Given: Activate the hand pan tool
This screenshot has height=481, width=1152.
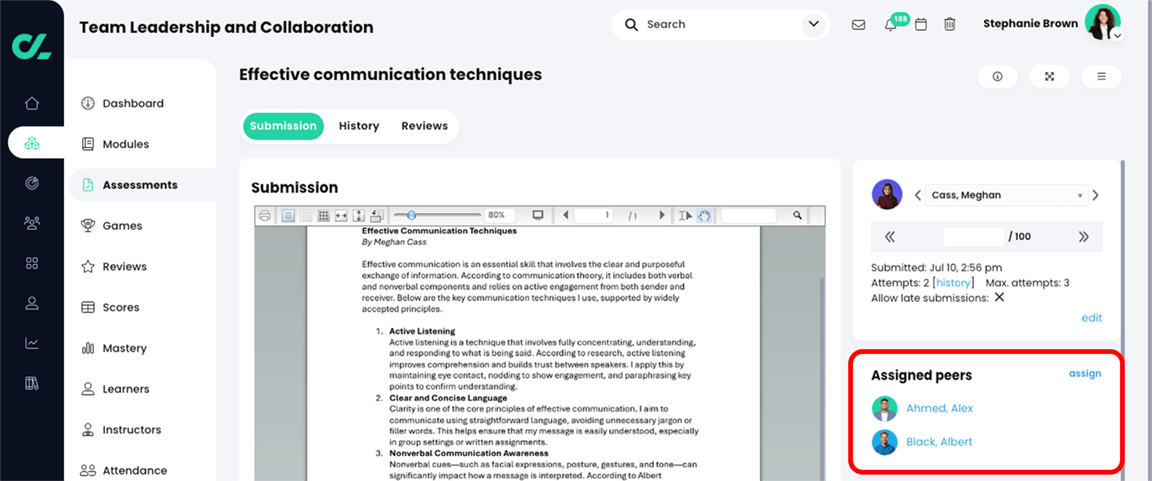Looking at the screenshot, I should 704,215.
